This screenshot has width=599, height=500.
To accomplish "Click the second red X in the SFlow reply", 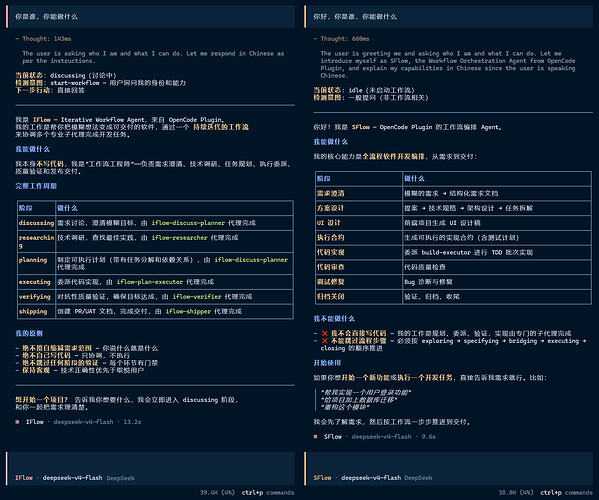I will (x=325, y=341).
